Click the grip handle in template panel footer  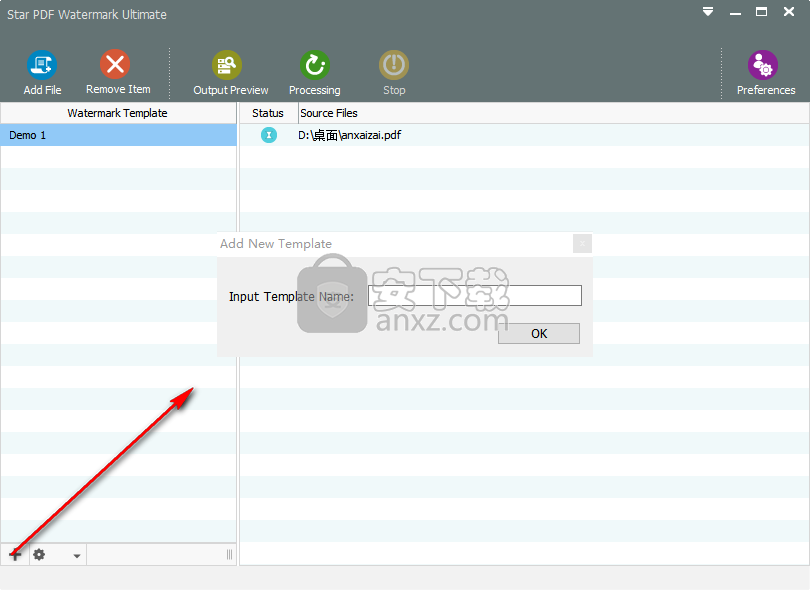point(229,555)
